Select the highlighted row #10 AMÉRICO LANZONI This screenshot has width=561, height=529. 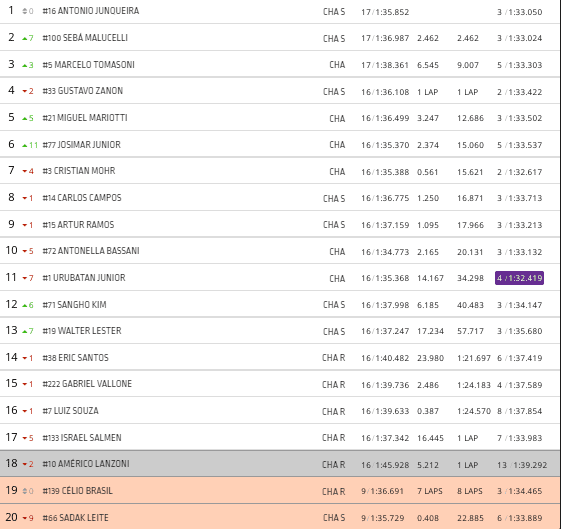tap(280, 464)
